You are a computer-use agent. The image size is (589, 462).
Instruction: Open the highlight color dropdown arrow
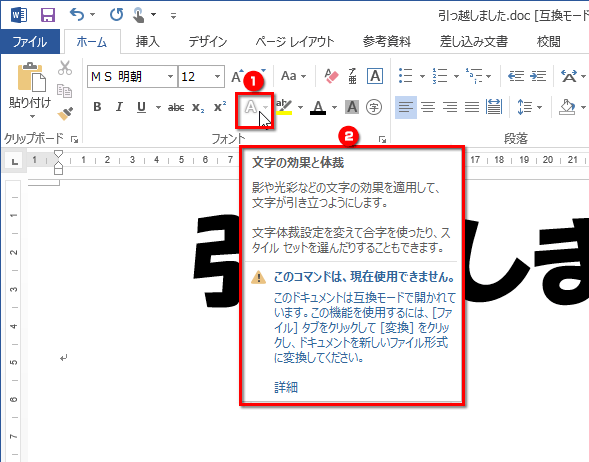pyautogui.click(x=300, y=107)
